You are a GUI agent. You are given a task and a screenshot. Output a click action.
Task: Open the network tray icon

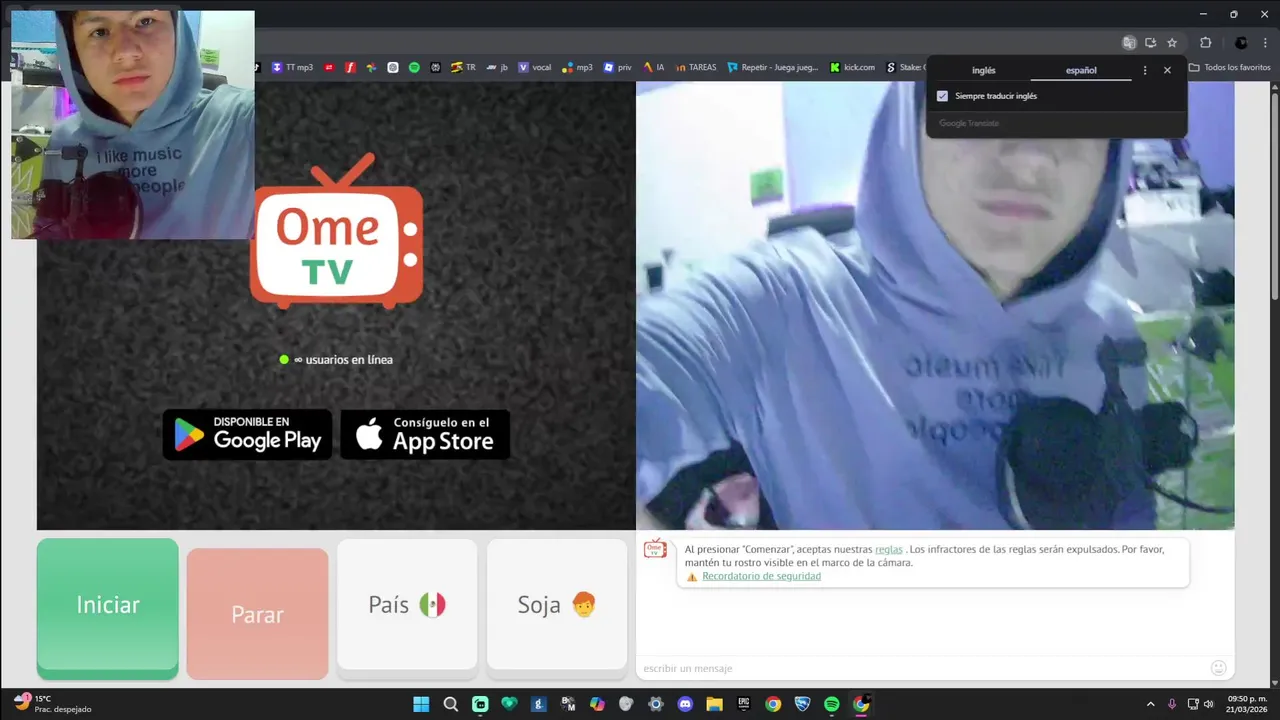[x=1193, y=704]
